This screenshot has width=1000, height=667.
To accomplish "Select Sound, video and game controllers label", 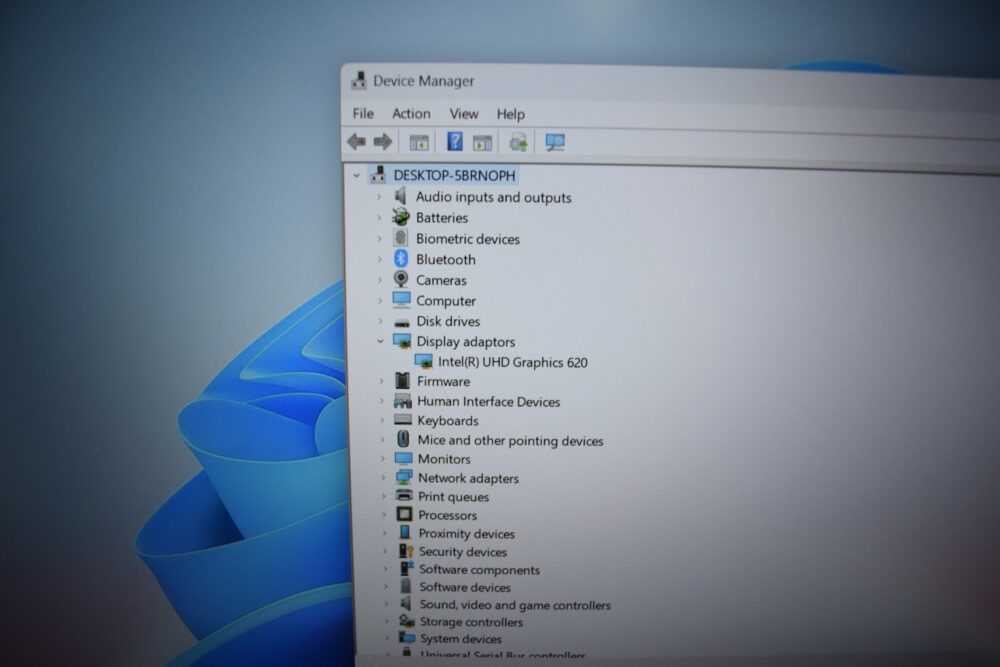I will pos(515,605).
